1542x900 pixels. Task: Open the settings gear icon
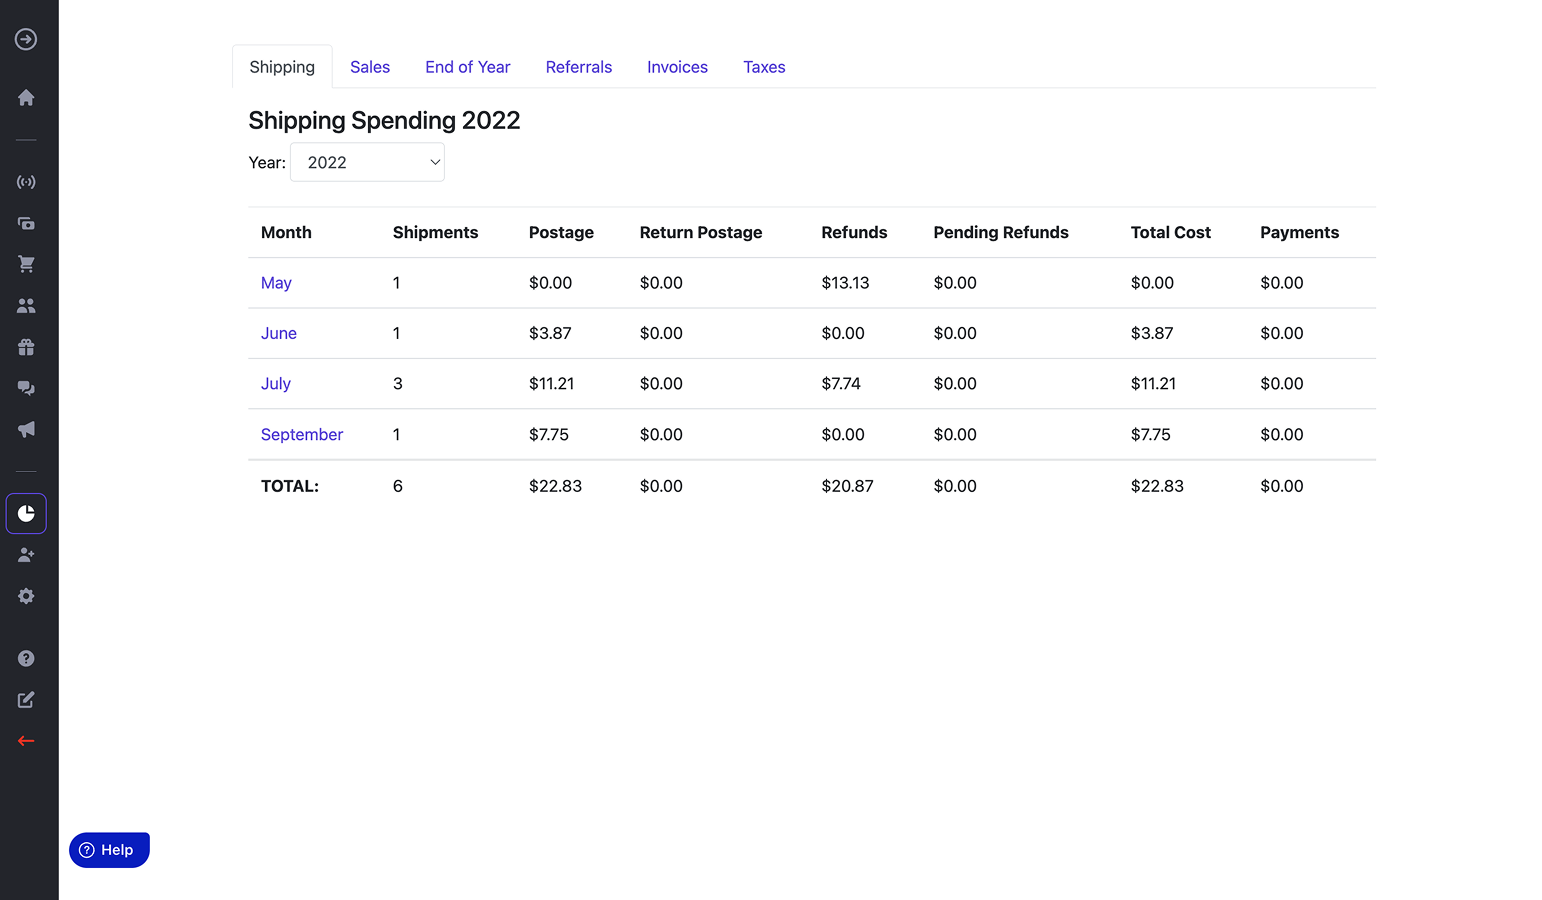pyautogui.click(x=26, y=596)
